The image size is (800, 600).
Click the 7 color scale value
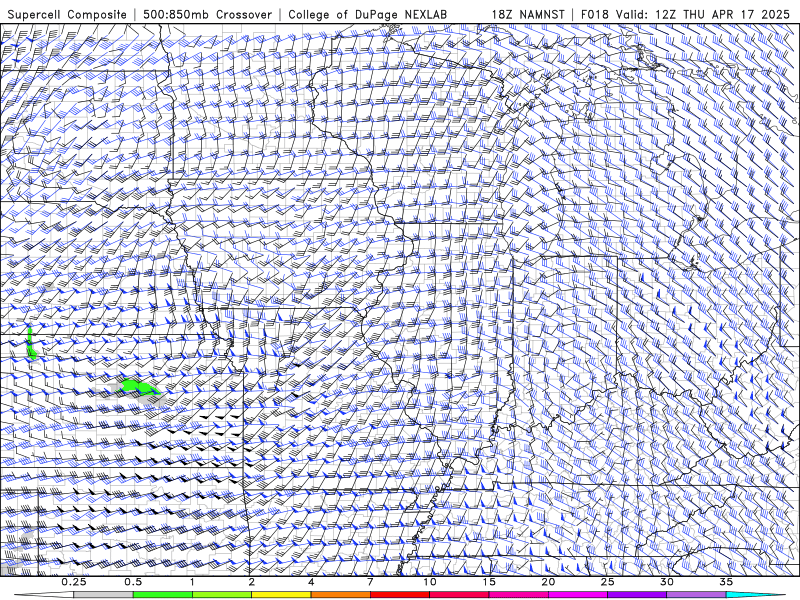coord(370,582)
